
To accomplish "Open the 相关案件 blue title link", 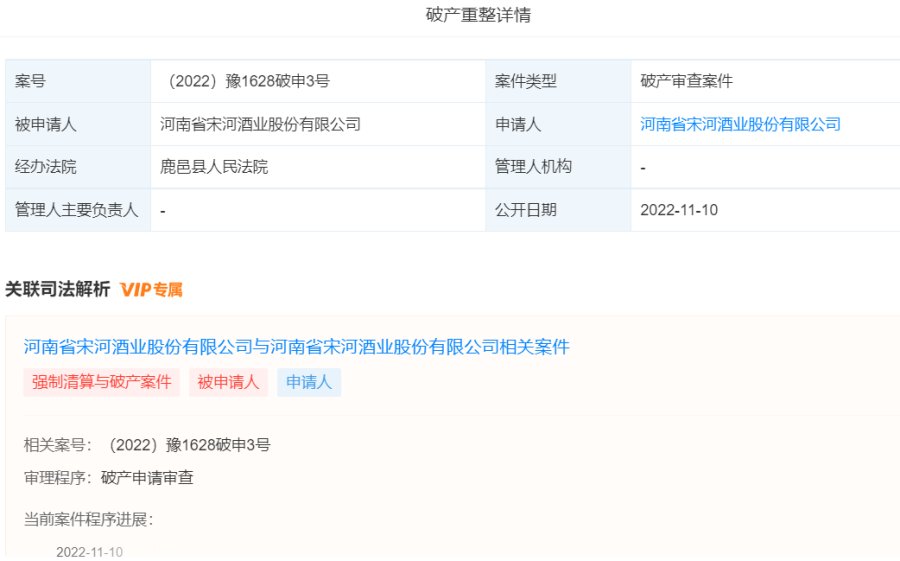I will coord(296,347).
